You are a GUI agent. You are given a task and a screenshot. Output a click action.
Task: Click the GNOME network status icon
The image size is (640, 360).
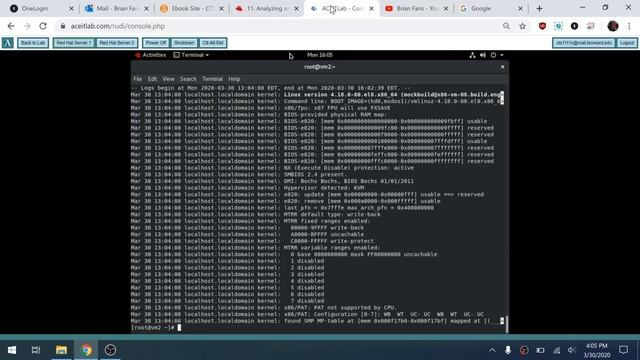472,55
